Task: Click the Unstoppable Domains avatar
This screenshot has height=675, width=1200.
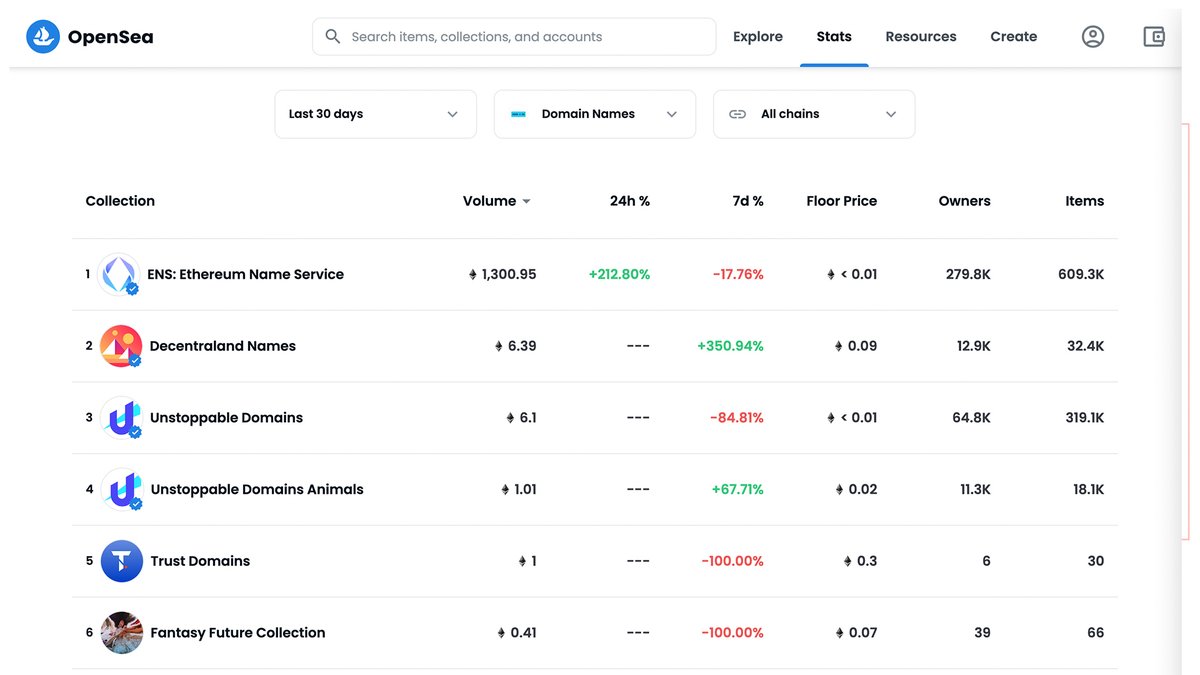Action: point(120,417)
